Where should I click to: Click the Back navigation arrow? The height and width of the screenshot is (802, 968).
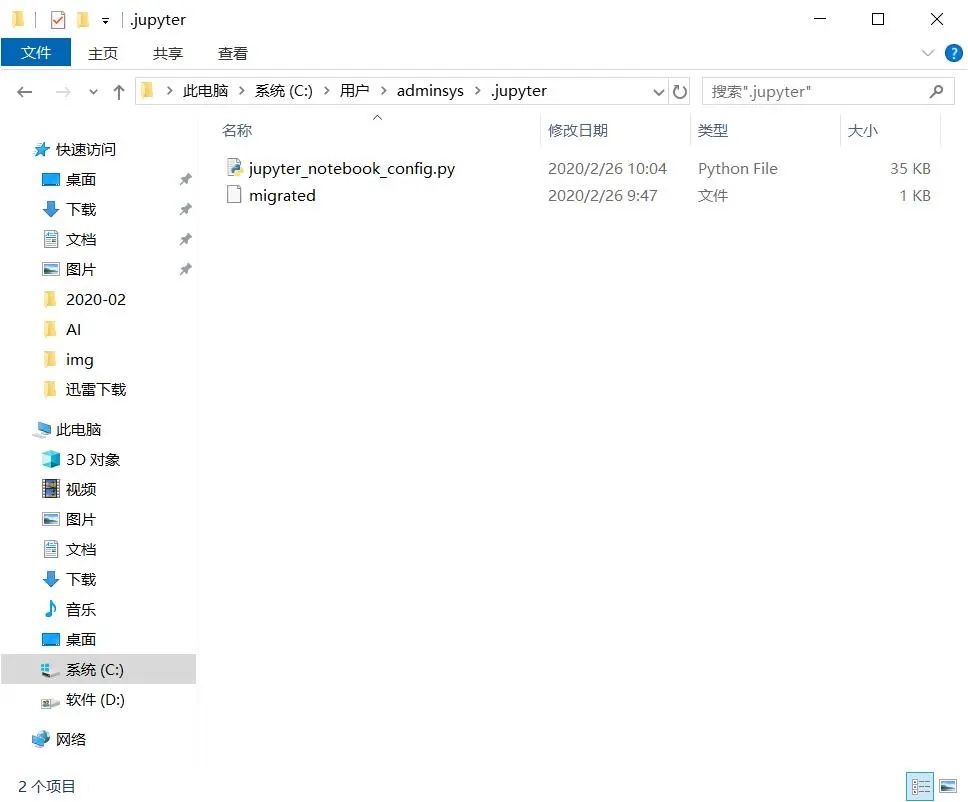pos(25,91)
